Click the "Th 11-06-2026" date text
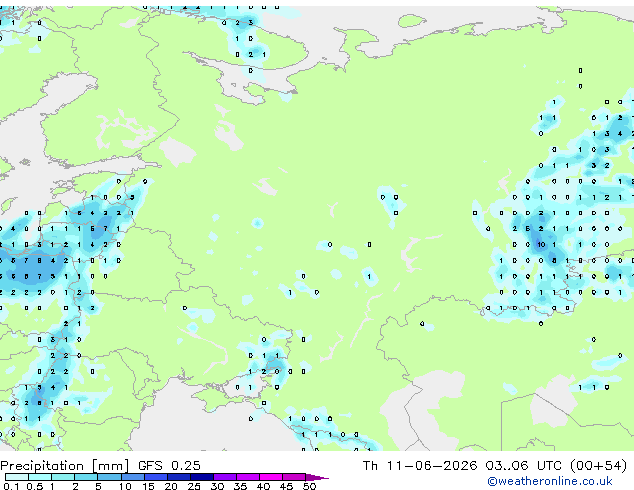The width and height of the screenshot is (634, 490). [420, 465]
